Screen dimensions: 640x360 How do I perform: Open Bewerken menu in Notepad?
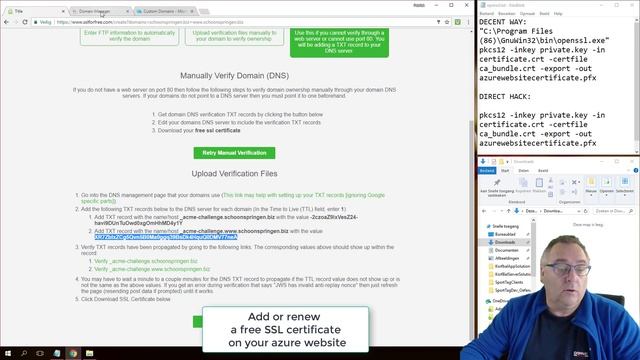[507, 13]
